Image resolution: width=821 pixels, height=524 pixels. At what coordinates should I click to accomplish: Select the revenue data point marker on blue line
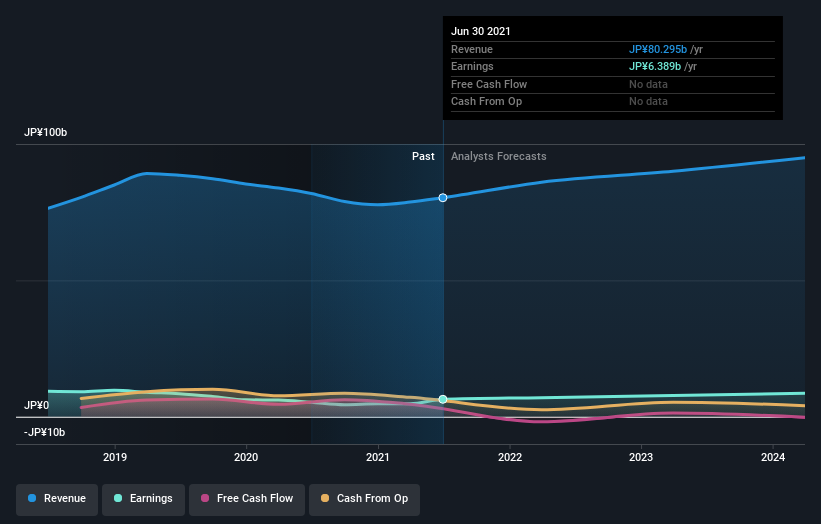point(443,198)
